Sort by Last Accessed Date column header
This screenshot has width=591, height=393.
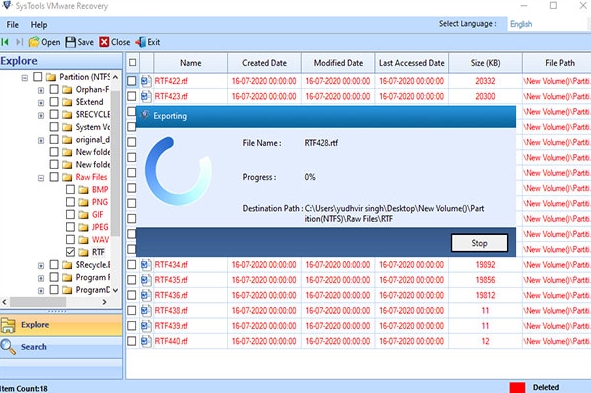click(412, 63)
